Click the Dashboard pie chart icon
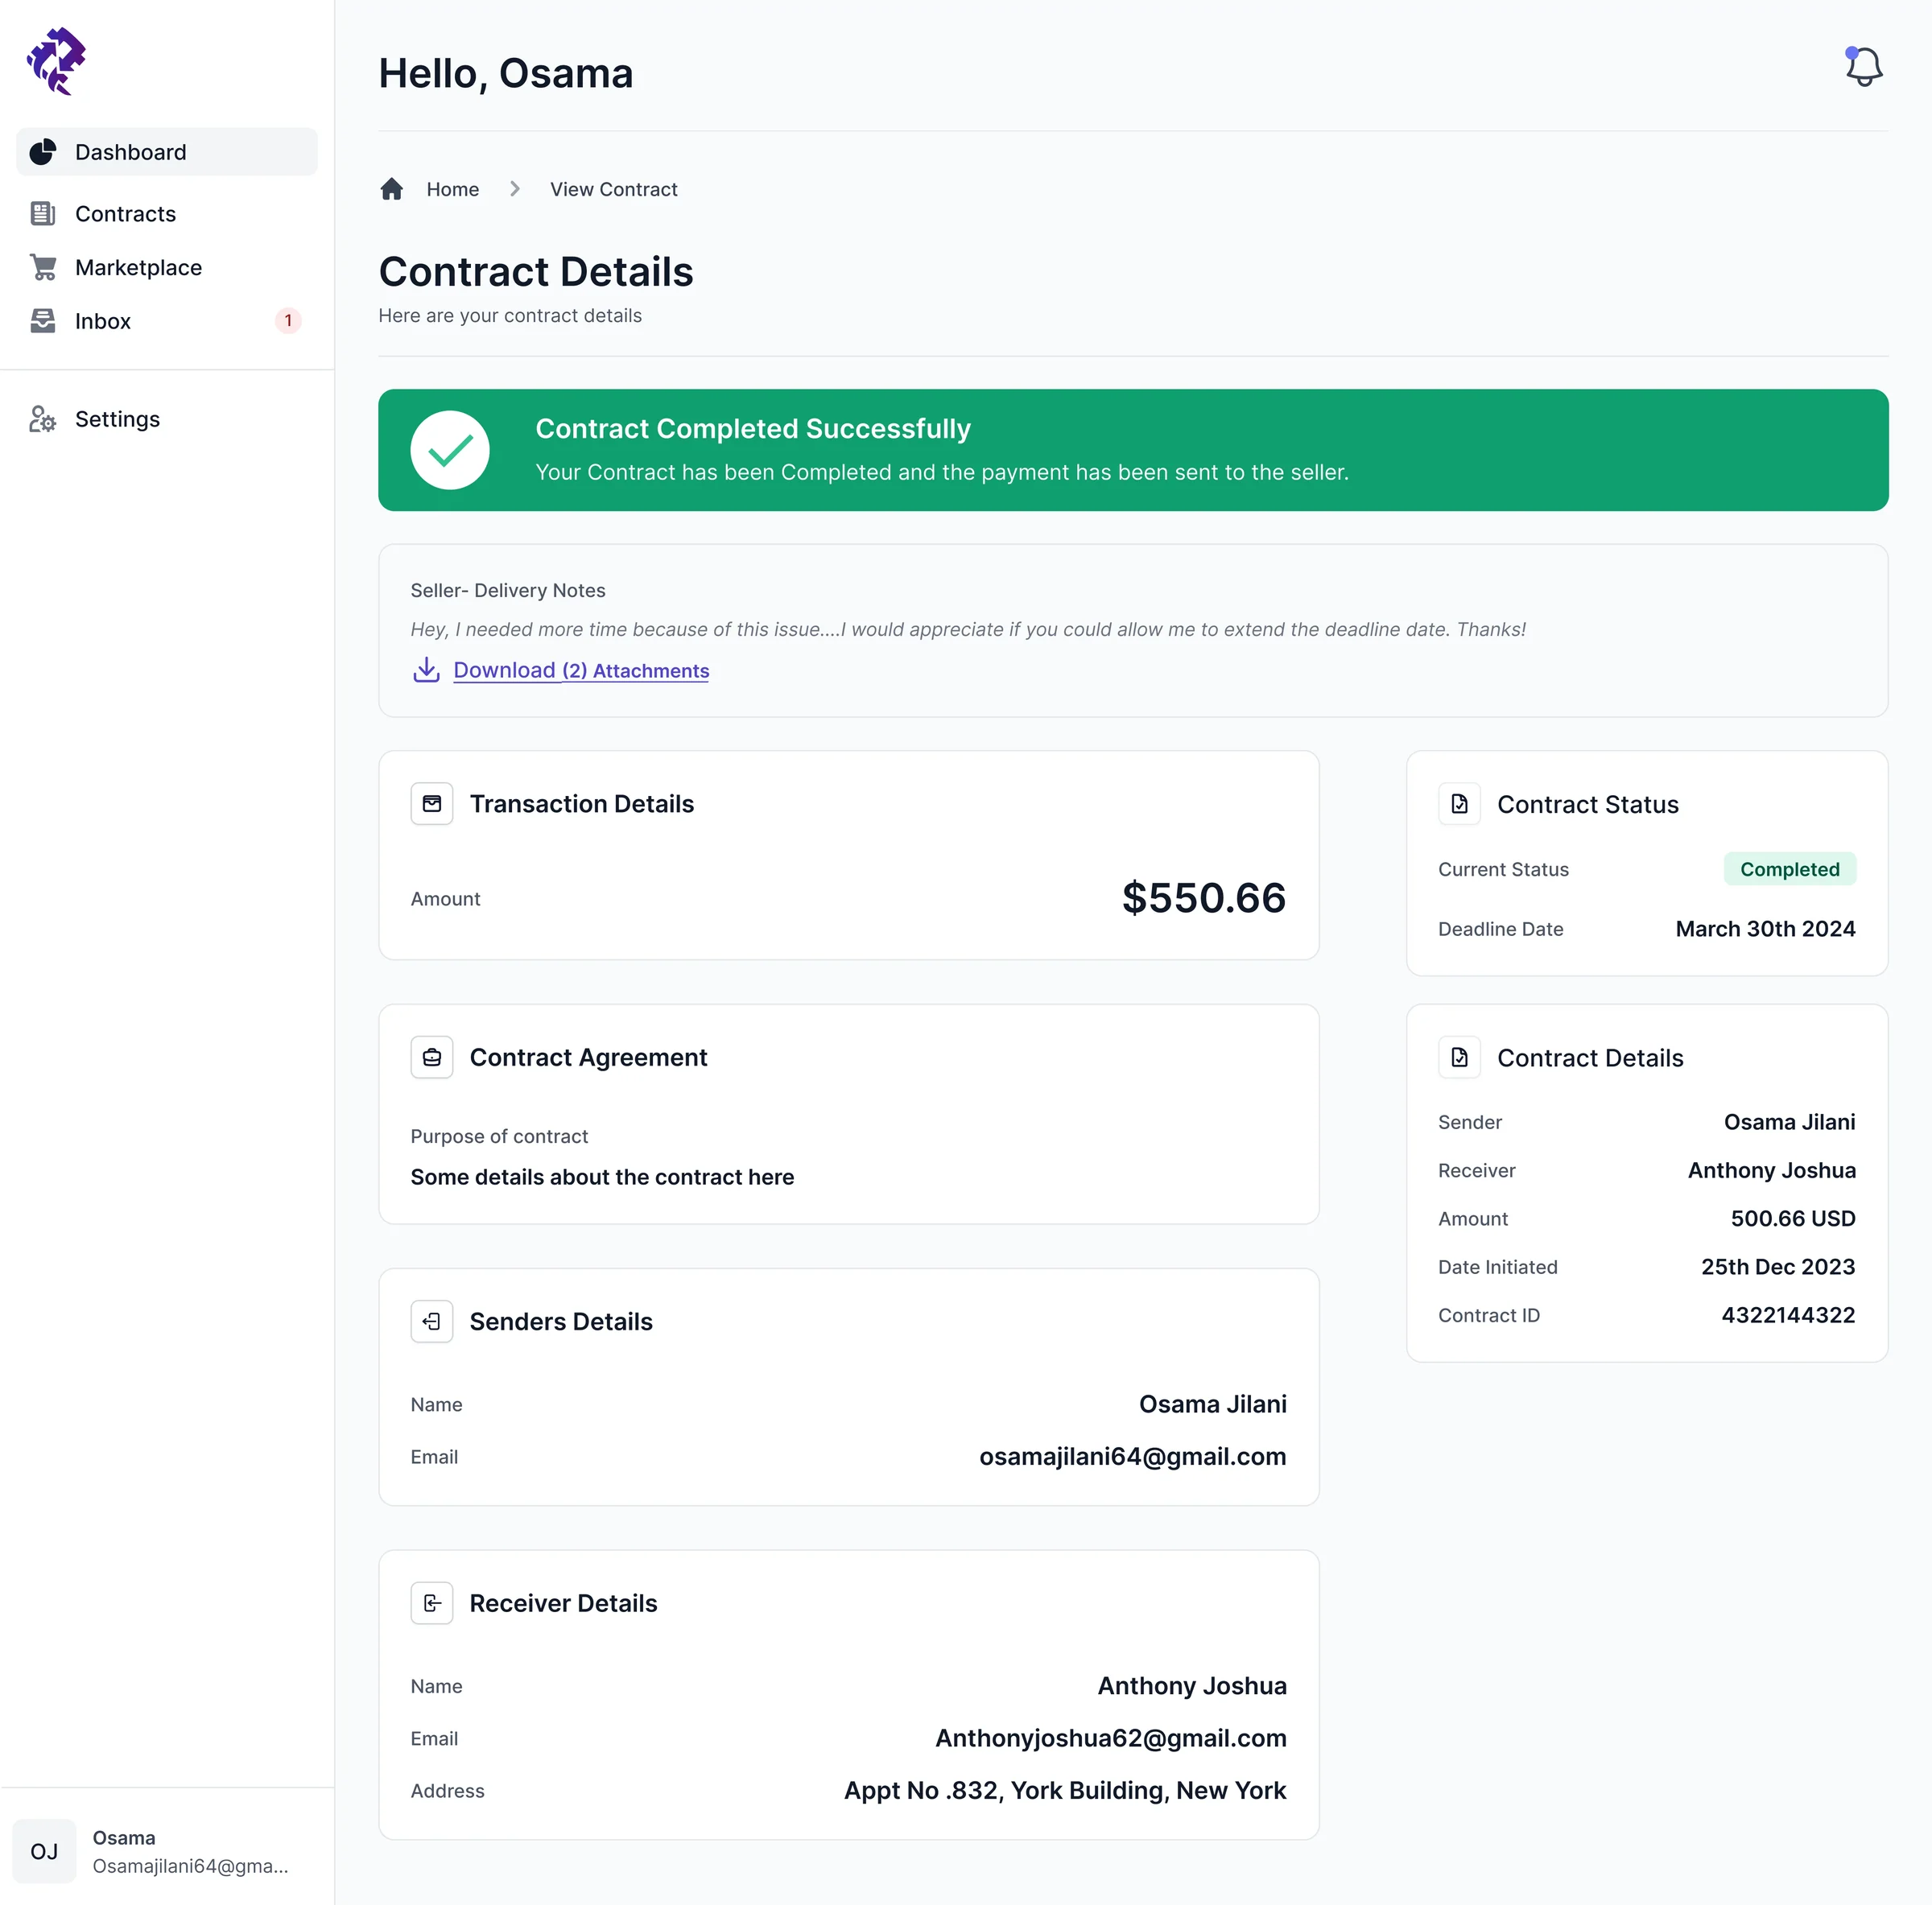 (x=43, y=152)
